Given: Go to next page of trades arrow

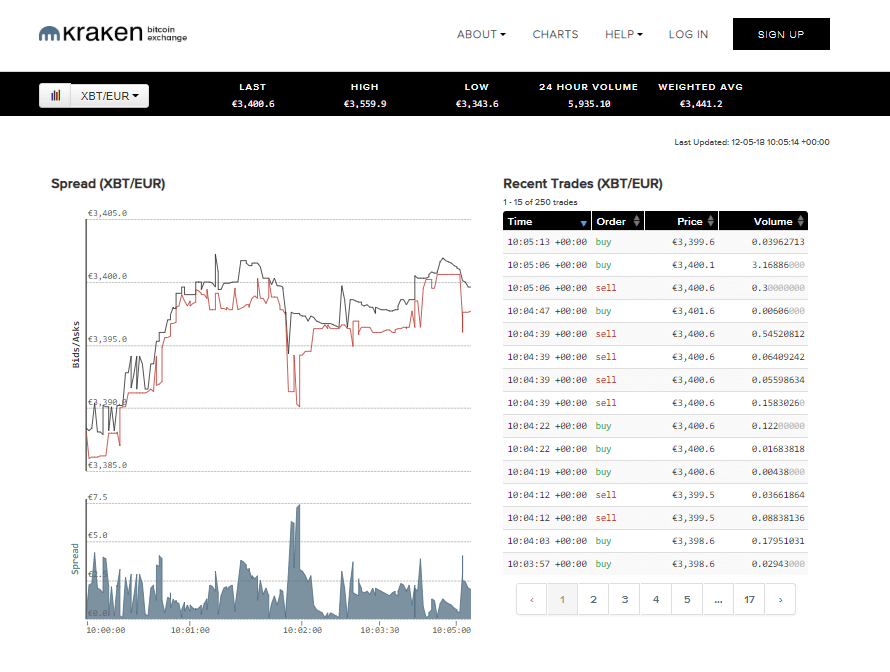Looking at the screenshot, I should tap(780, 600).
